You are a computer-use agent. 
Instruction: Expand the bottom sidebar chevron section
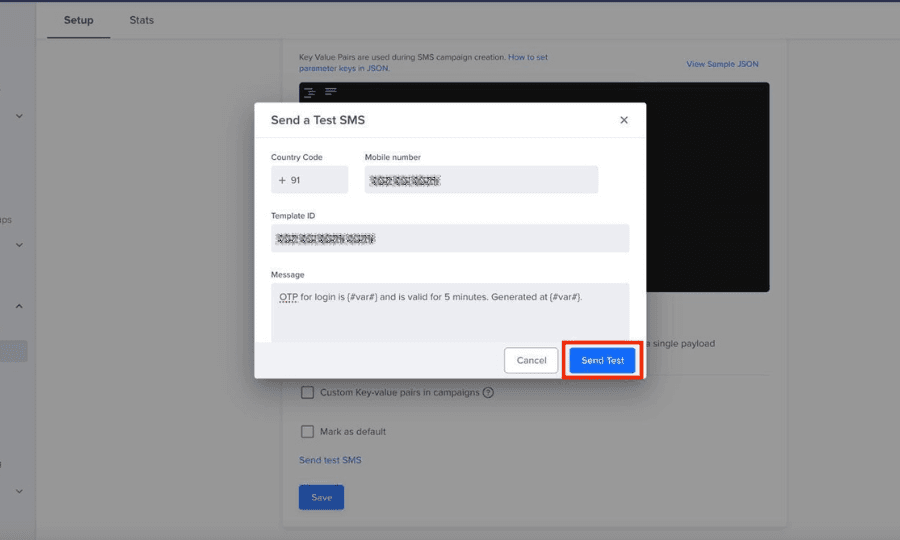click(x=19, y=491)
